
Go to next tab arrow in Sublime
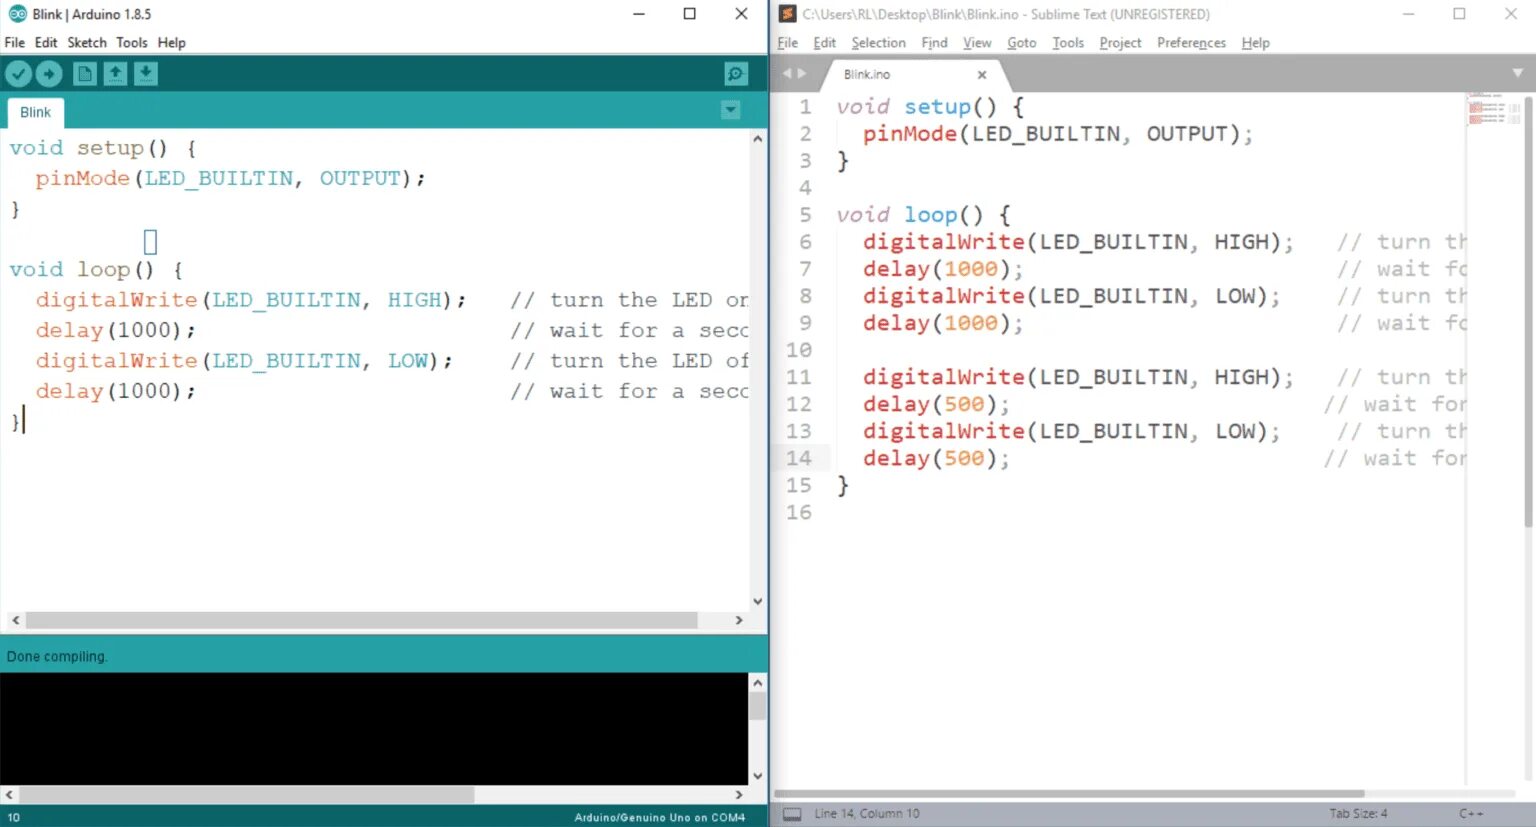(801, 74)
